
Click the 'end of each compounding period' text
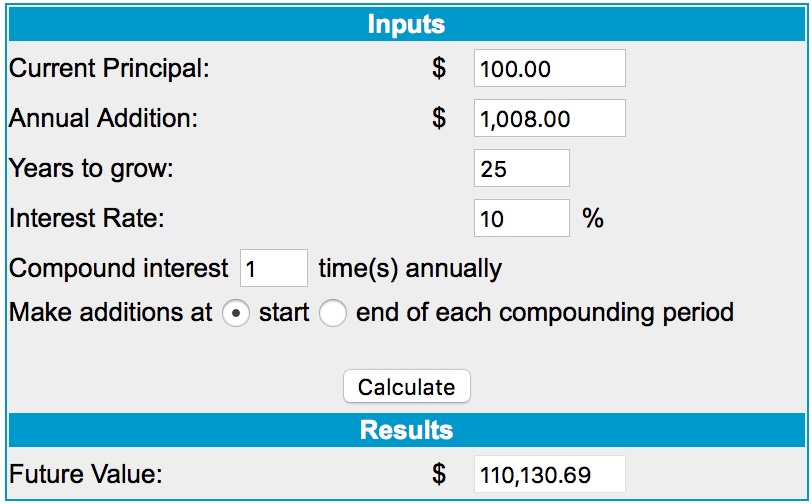click(544, 313)
